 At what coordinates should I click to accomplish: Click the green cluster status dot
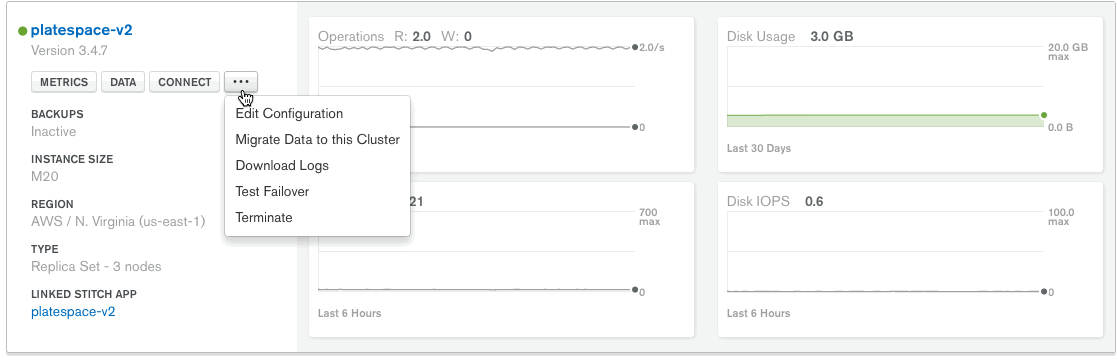pos(23,31)
